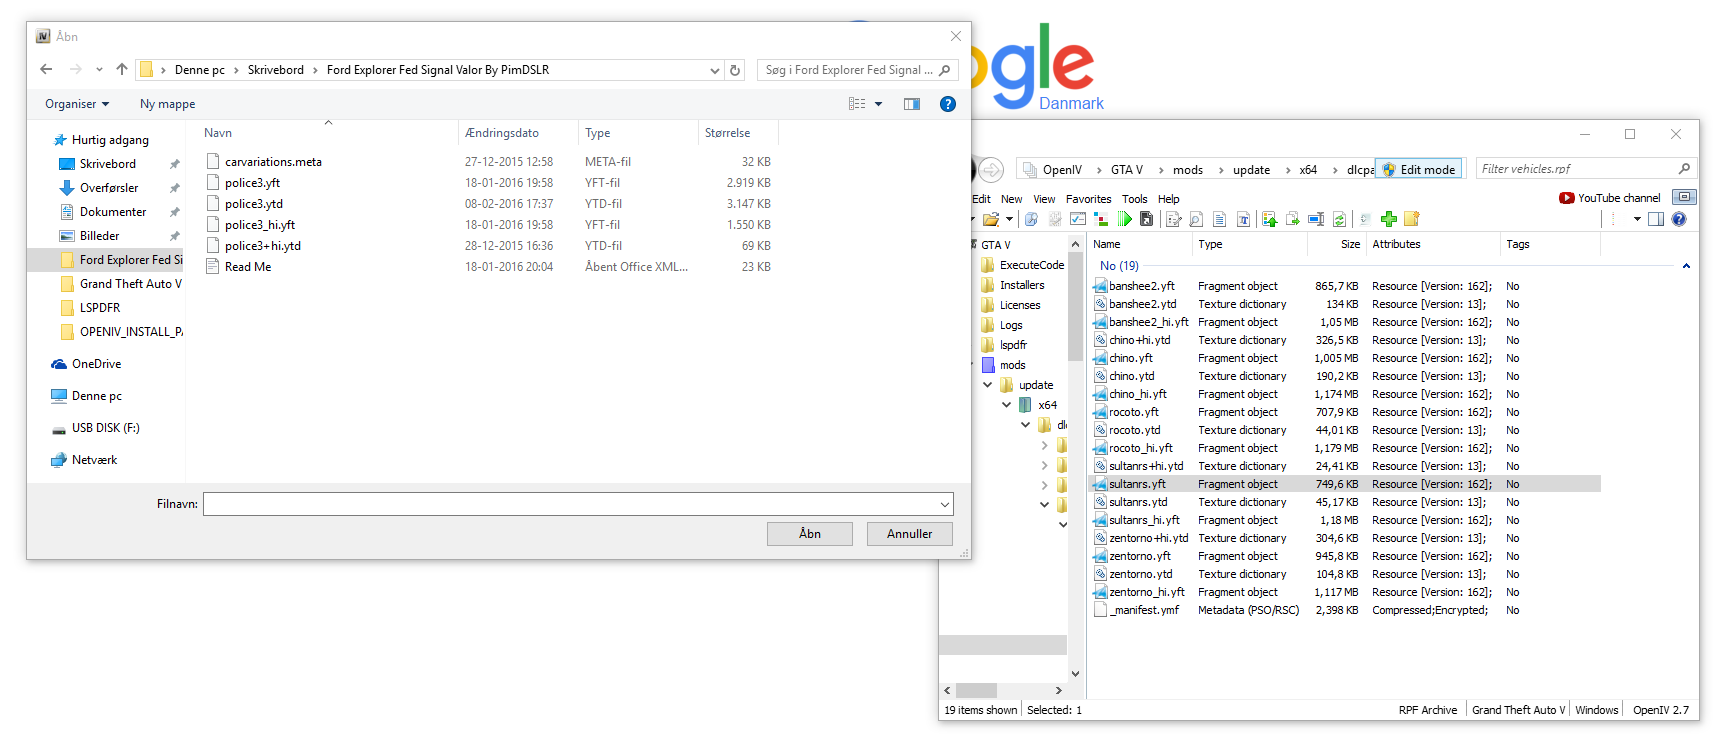Click the OpenIV text document T icon
Screen dimensions: 1725x744
(x=1243, y=219)
